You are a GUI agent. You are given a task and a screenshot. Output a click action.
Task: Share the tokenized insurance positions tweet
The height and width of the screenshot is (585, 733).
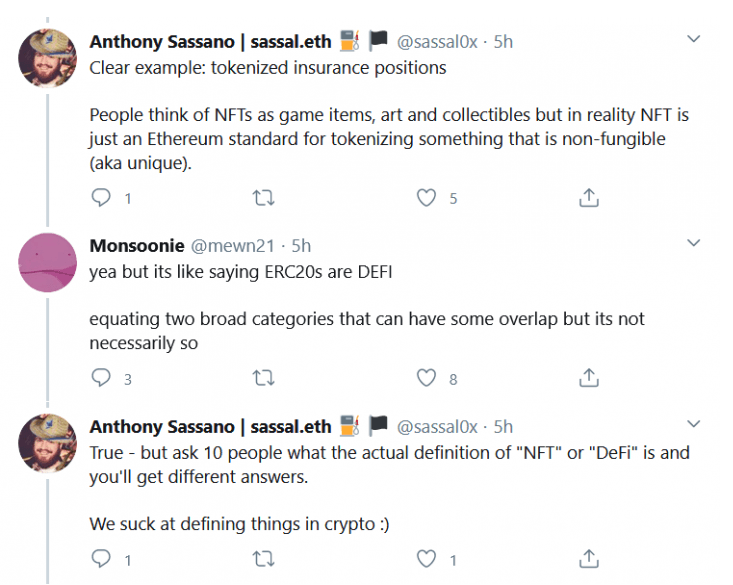589,198
